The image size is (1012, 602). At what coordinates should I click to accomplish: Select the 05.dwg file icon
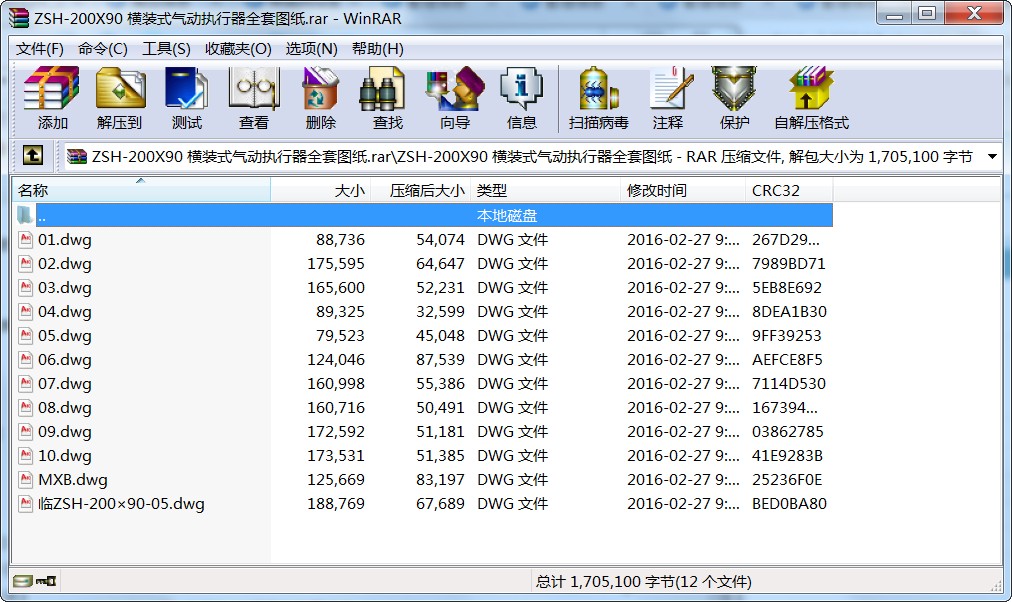(x=26, y=336)
